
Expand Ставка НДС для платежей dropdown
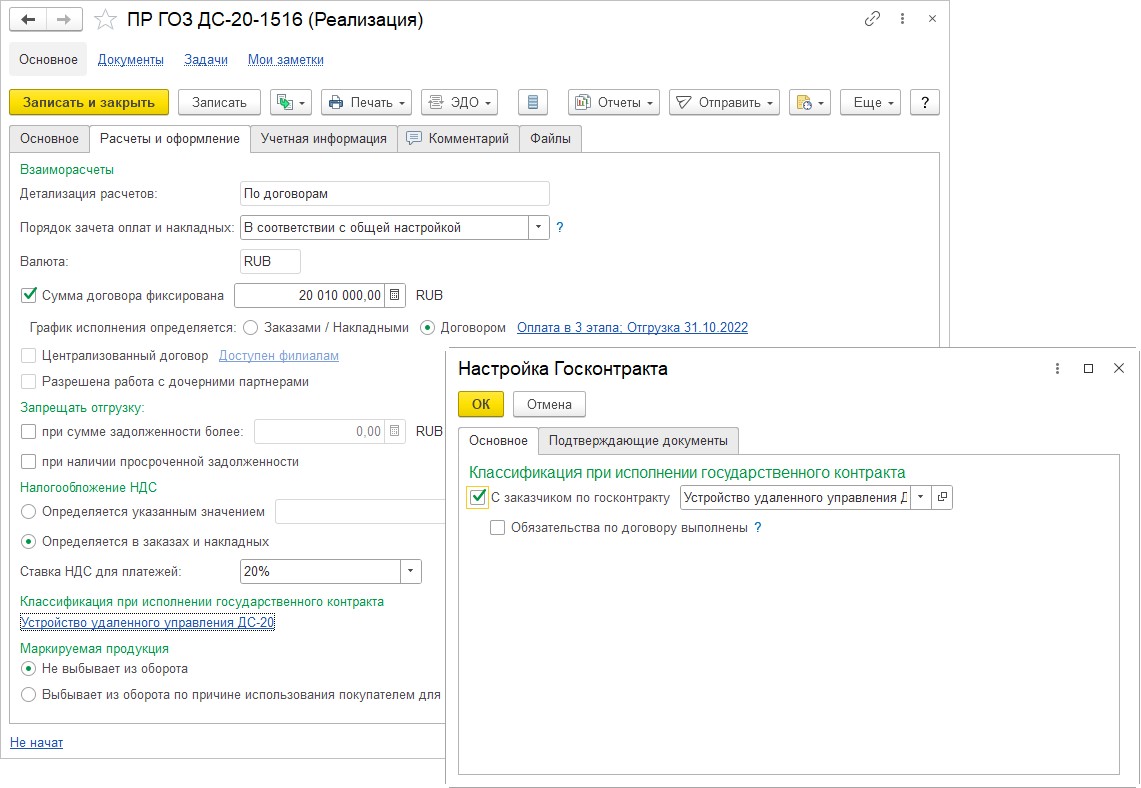410,571
